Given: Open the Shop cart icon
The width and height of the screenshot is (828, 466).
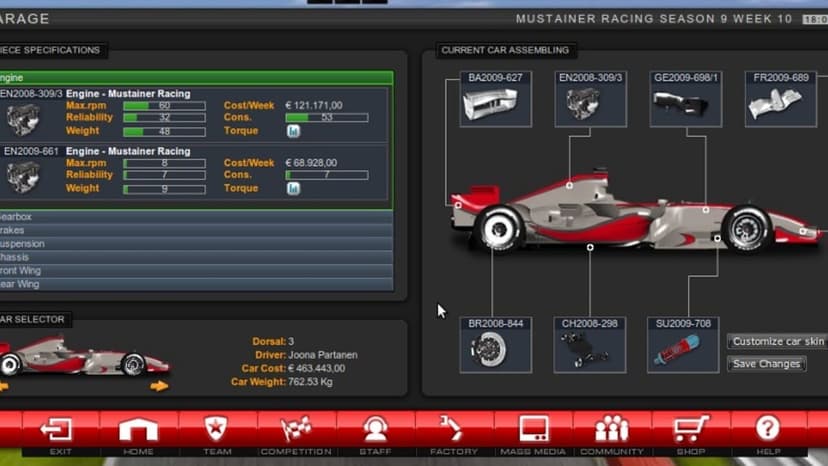Looking at the screenshot, I should 691,428.
